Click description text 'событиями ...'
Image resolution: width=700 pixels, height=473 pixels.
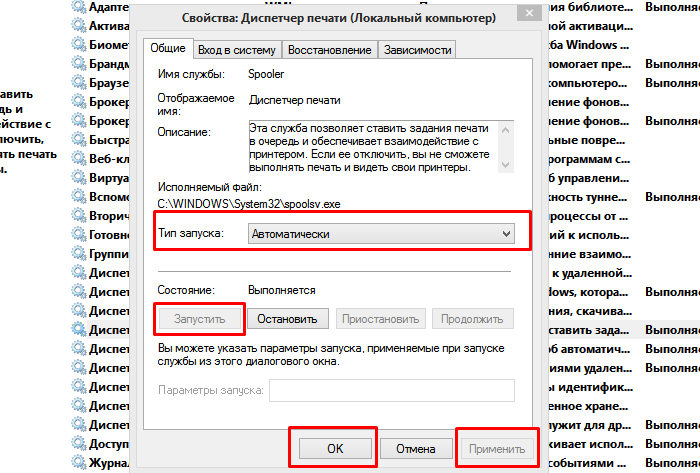588,463
